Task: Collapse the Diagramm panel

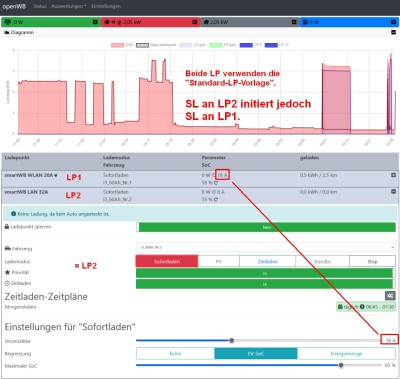Action: (393, 32)
